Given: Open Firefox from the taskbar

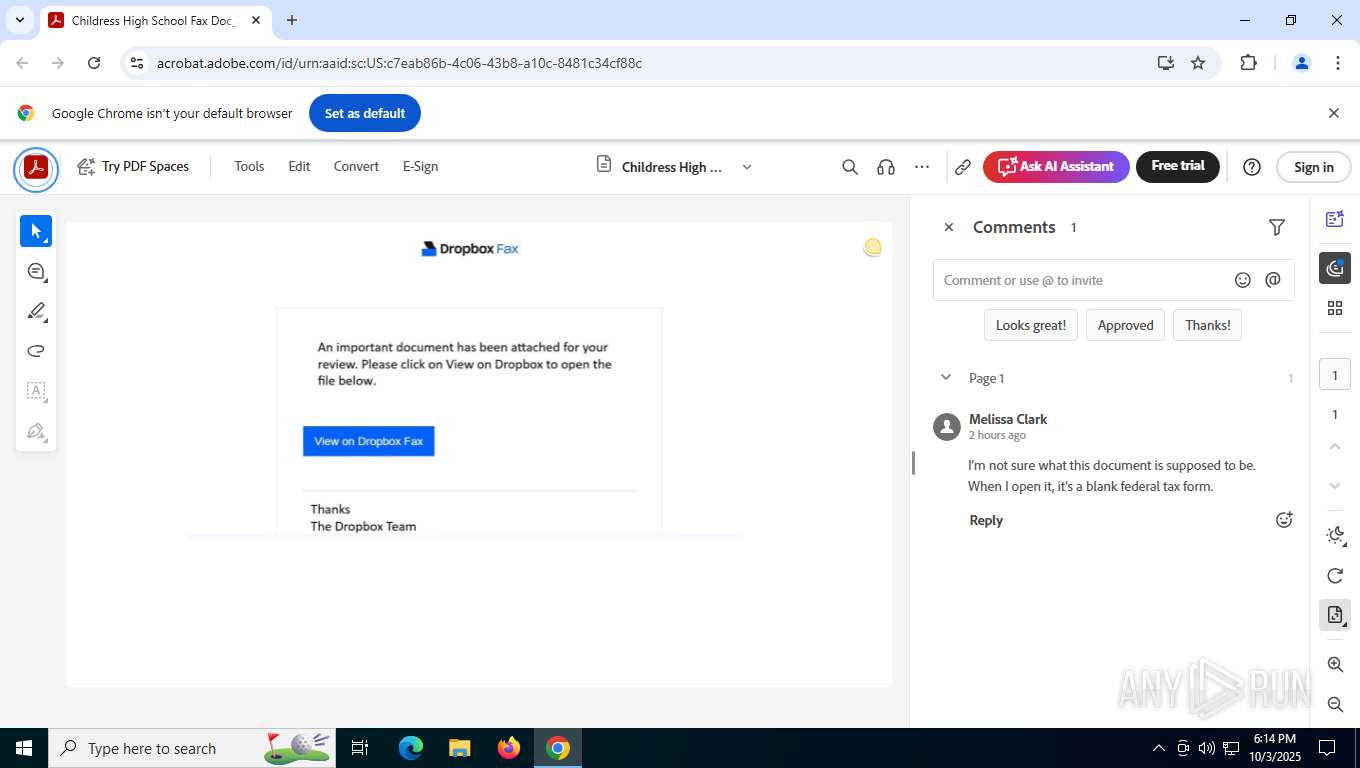Looking at the screenshot, I should 509,748.
